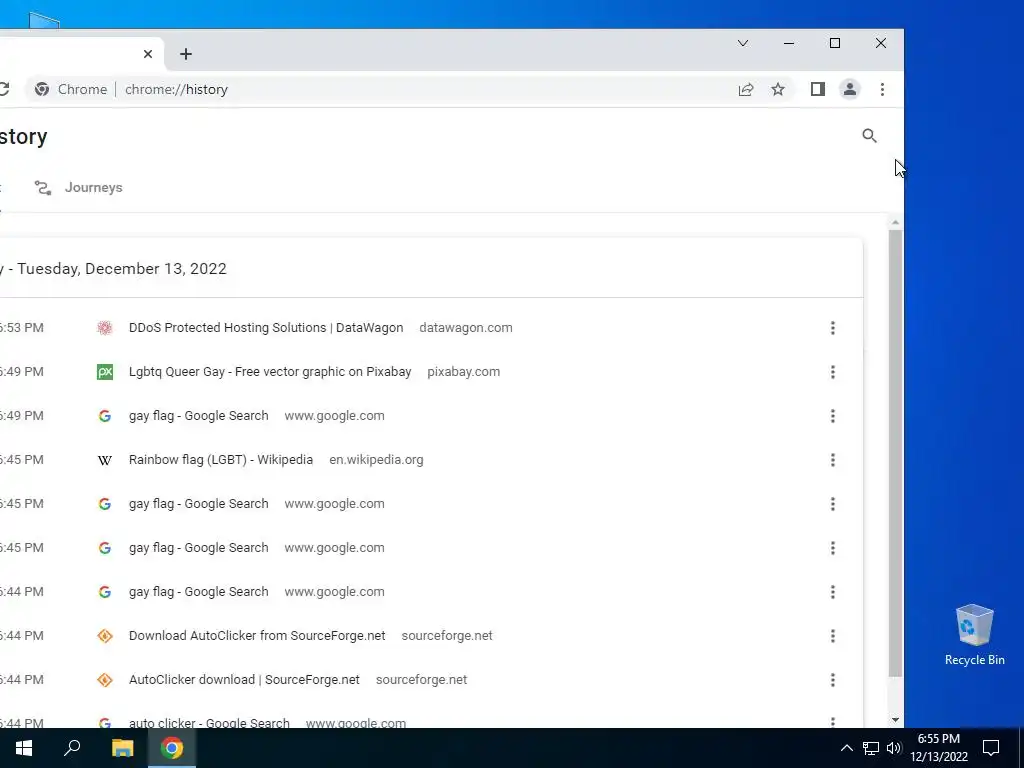Open Rainbow flag (LGBT) Wikipedia entry
The image size is (1024, 768).
click(221, 460)
